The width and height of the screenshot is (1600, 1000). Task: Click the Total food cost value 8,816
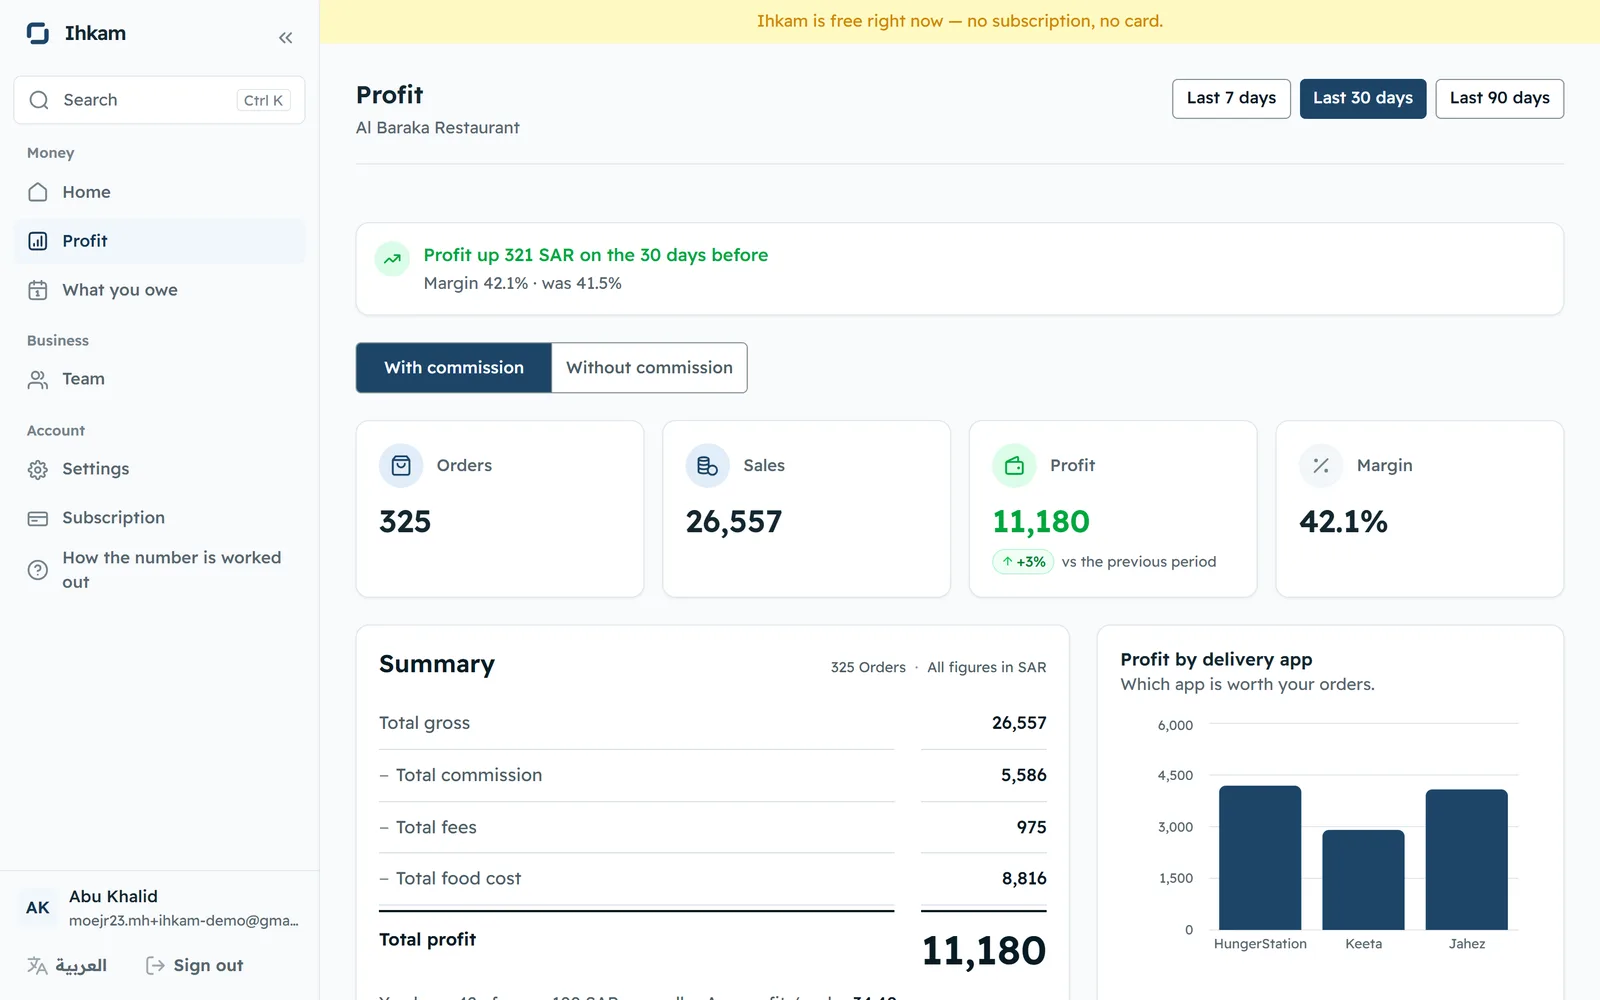(1024, 878)
